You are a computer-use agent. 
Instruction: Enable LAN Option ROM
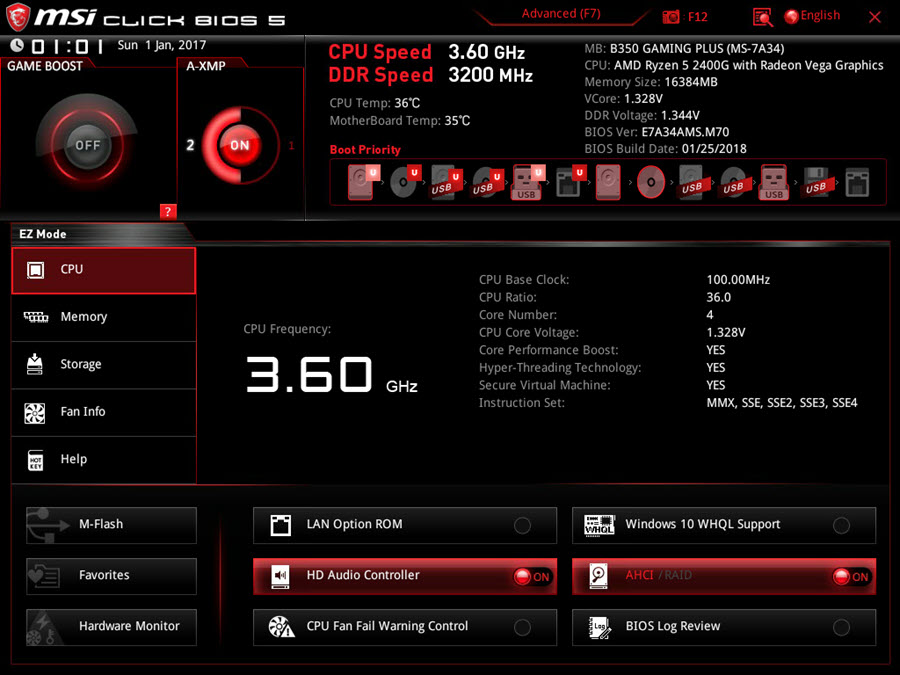(x=522, y=526)
